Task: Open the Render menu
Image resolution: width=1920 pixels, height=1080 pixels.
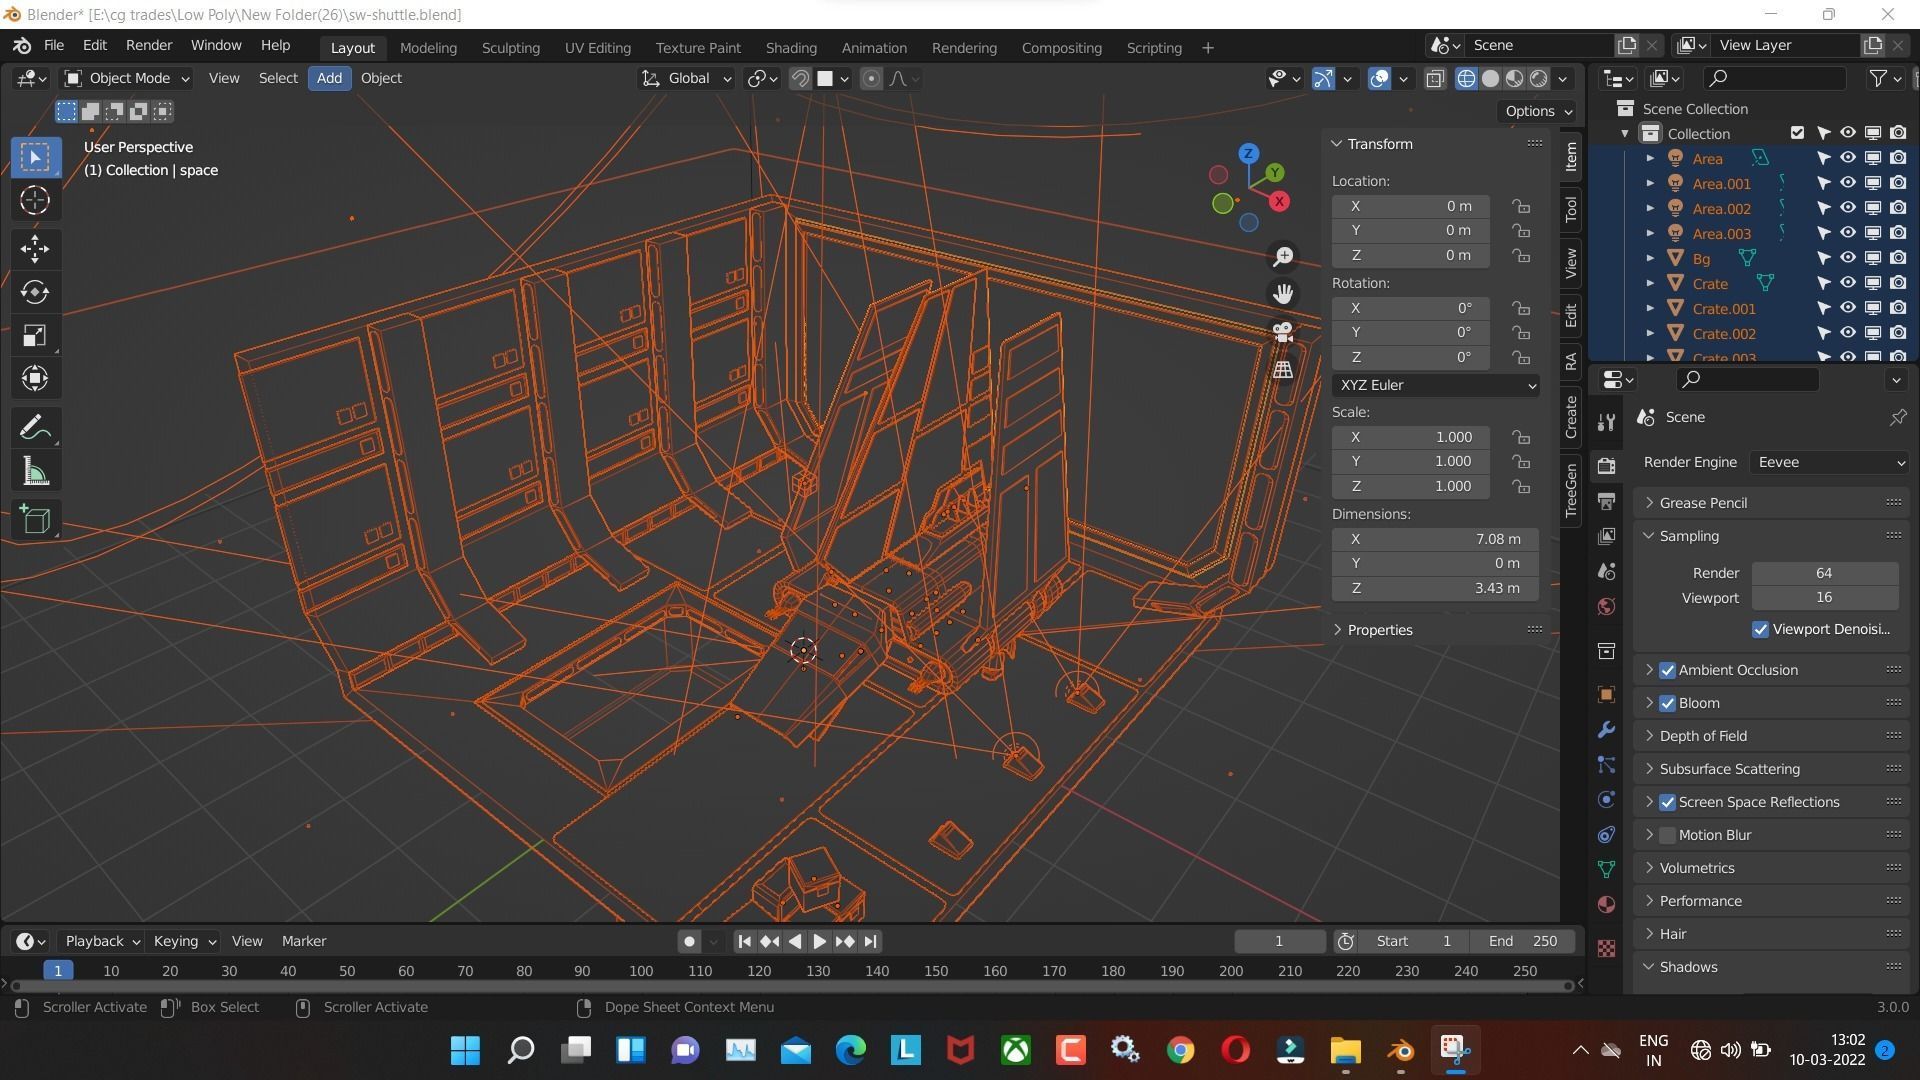Action: (x=148, y=45)
